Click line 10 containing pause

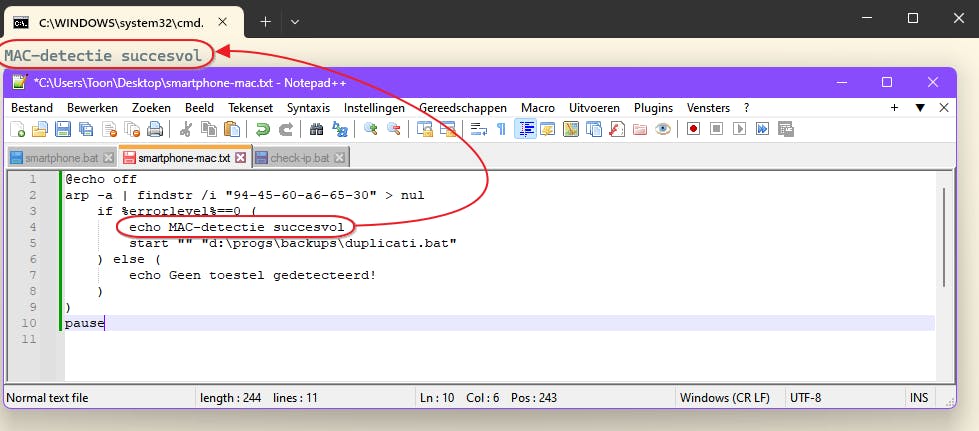pos(499,323)
